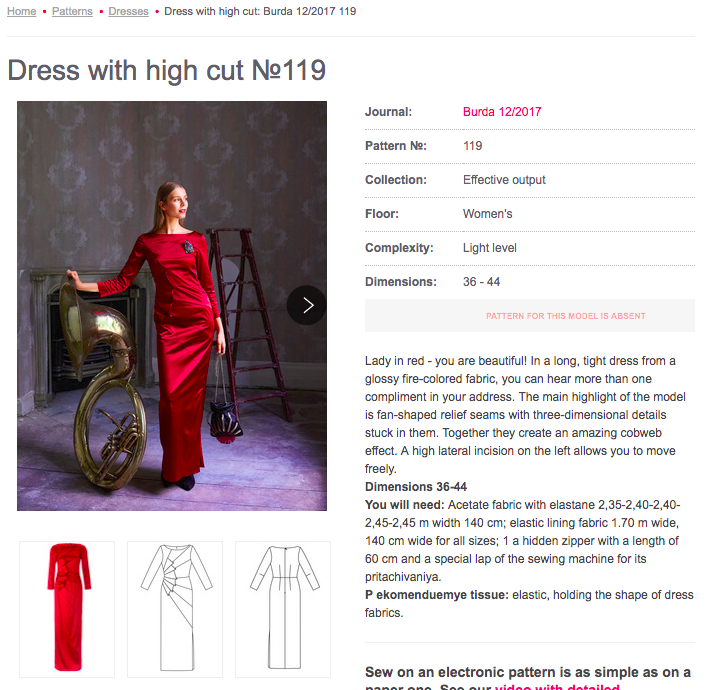
Task: Click the main model photo in red dress
Action: point(172,306)
